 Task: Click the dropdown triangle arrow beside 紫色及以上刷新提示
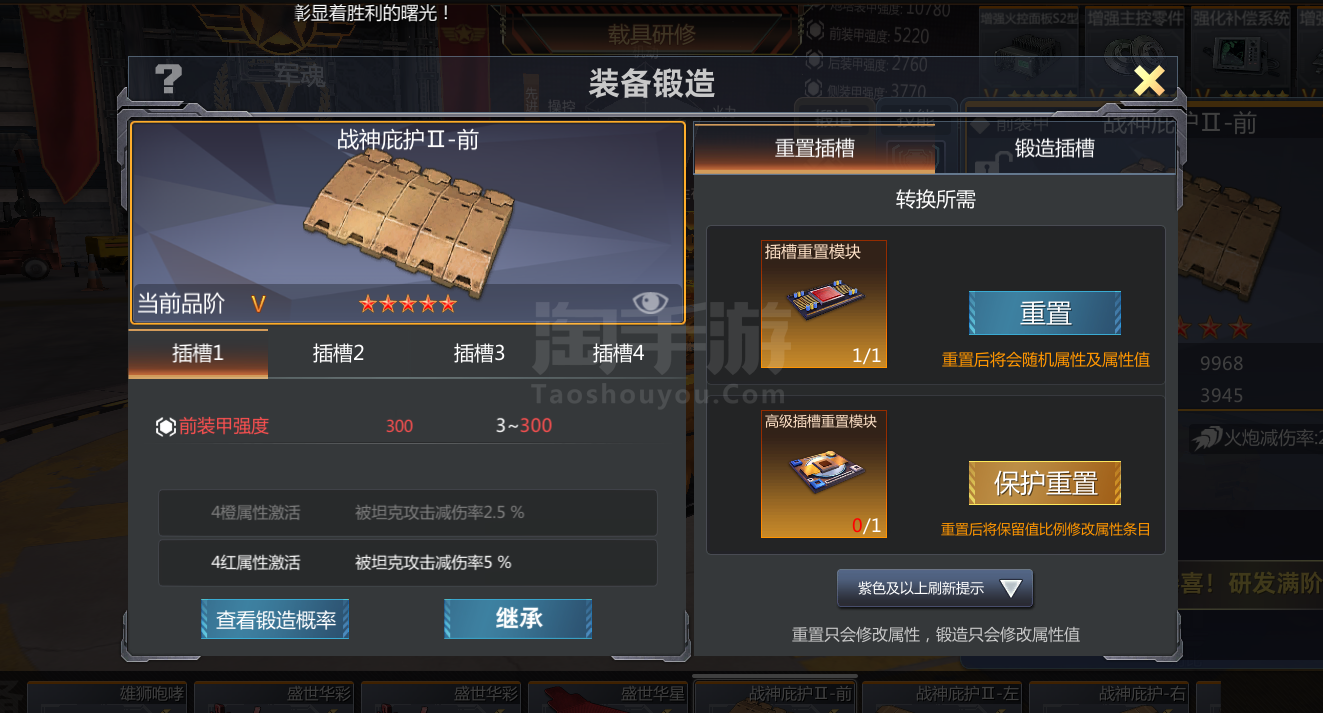click(x=1011, y=589)
